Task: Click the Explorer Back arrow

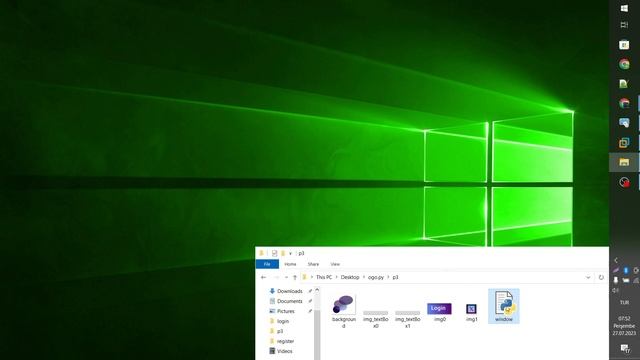Action: point(264,278)
